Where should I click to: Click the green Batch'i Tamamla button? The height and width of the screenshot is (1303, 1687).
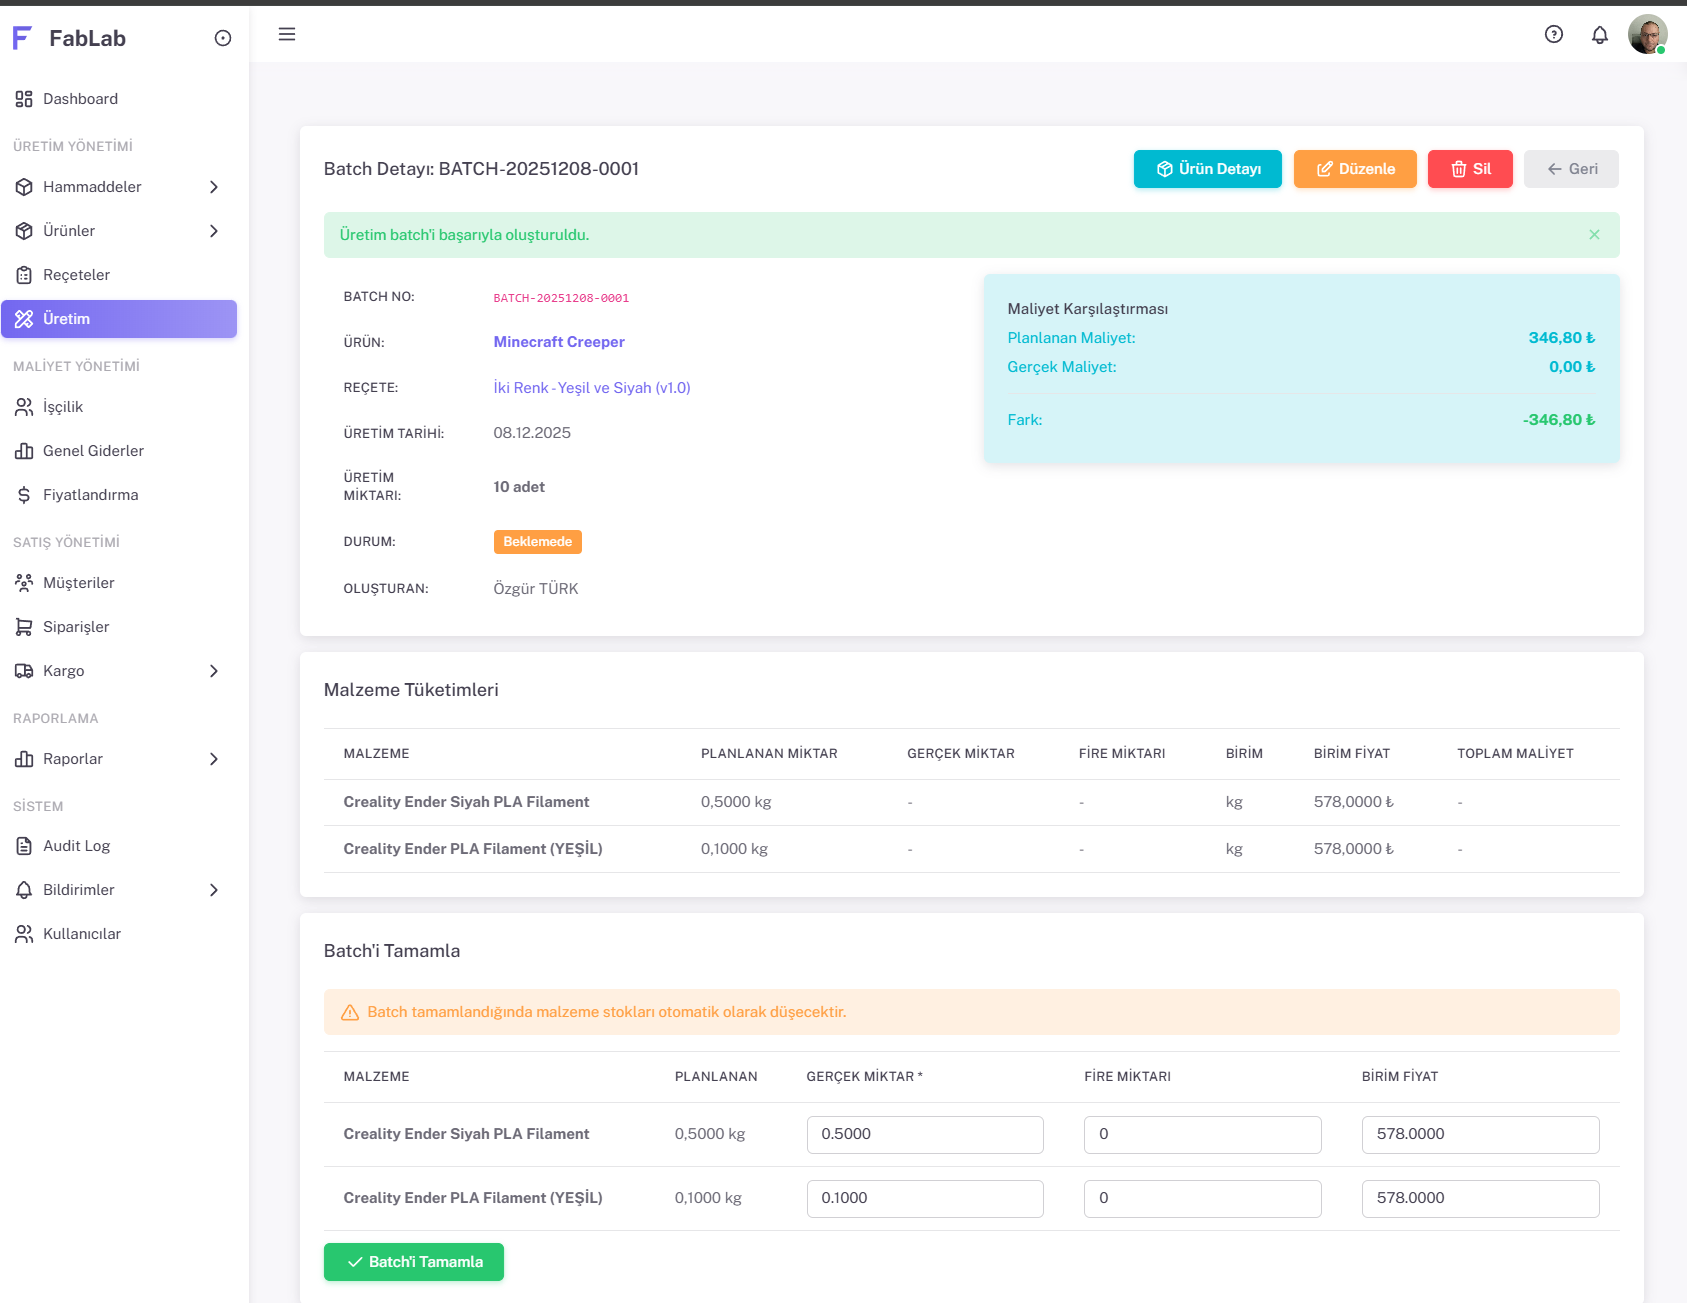point(414,1262)
